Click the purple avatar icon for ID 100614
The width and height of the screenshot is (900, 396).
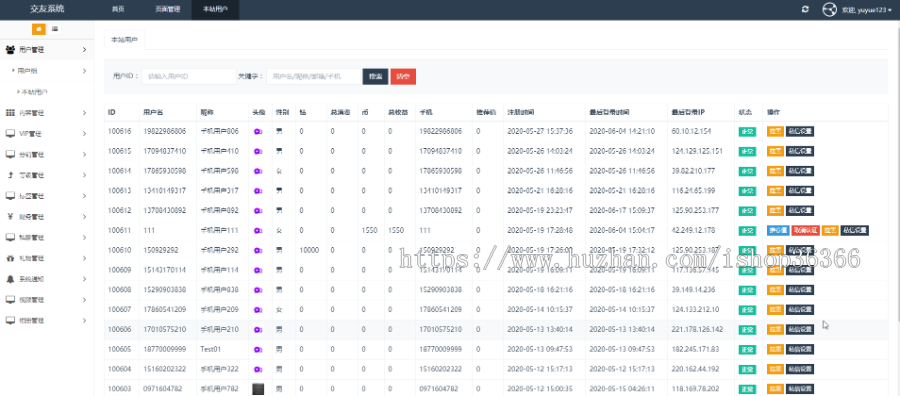click(258, 171)
